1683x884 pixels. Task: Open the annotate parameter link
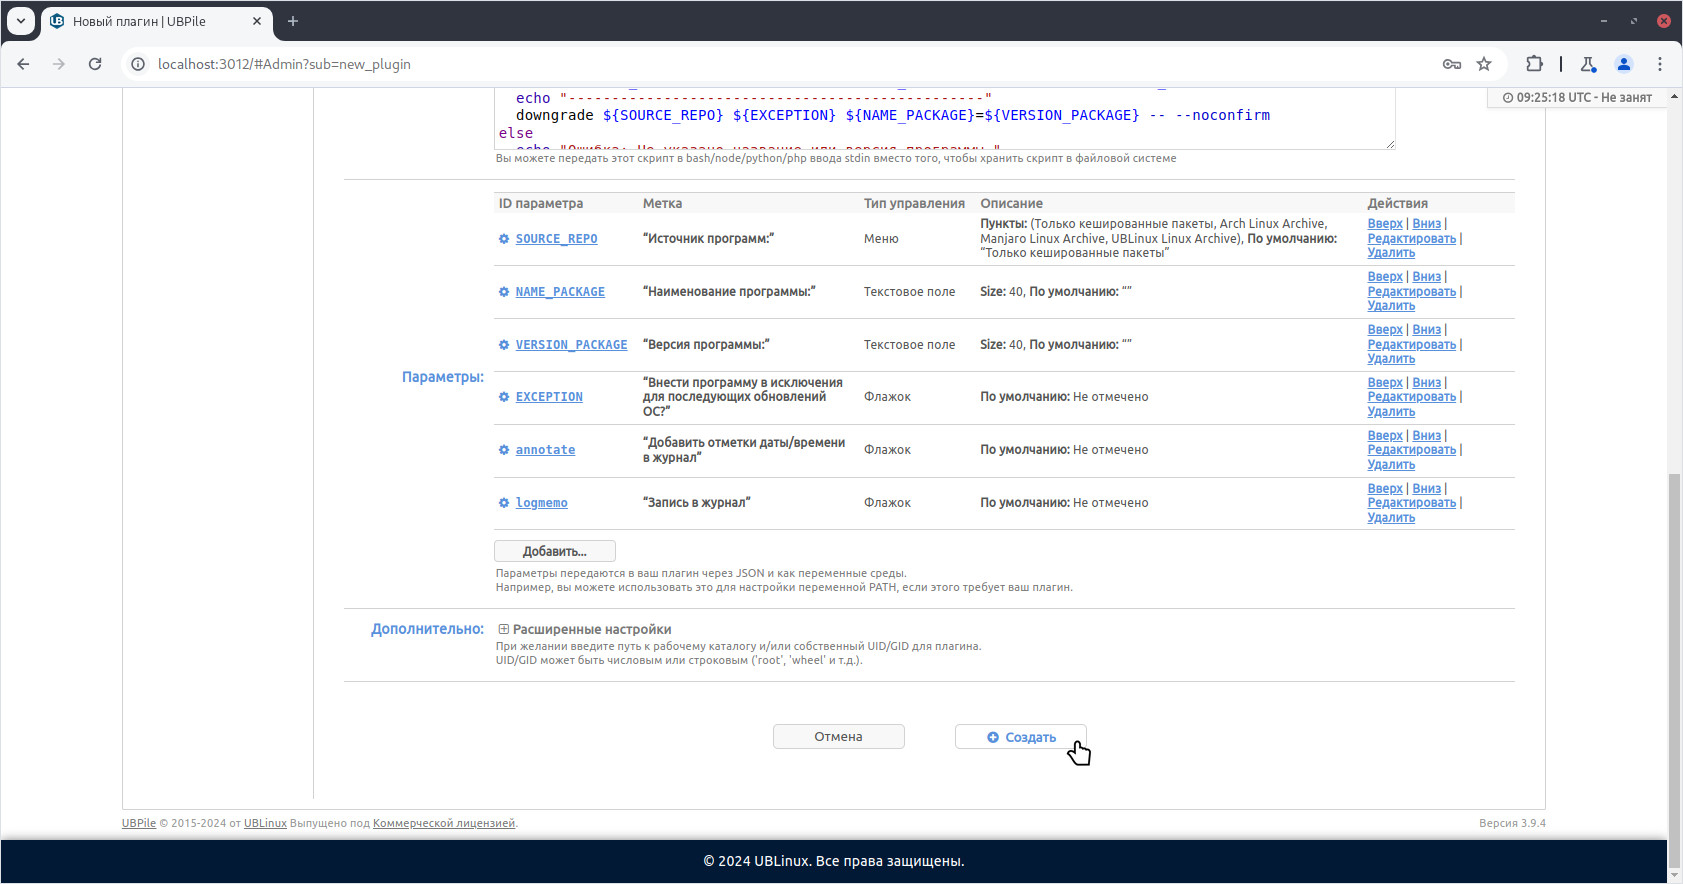click(545, 450)
